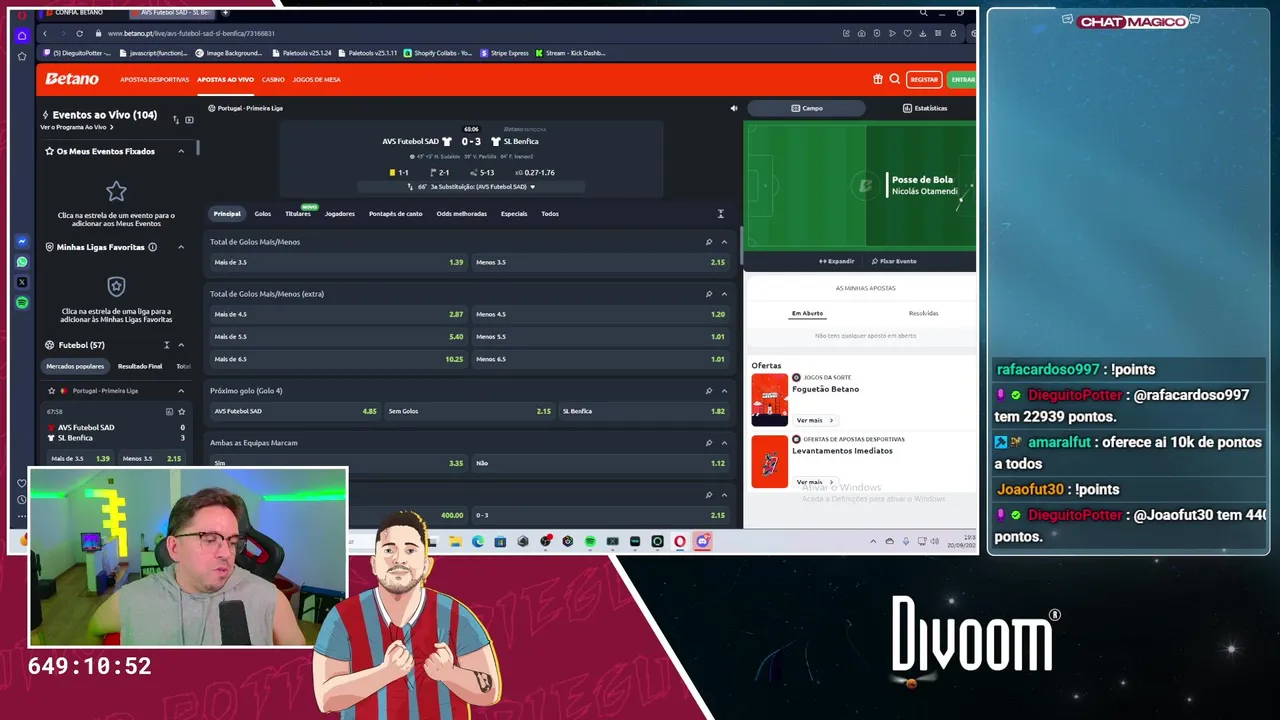
Task: Collapse Portugal - Primeira Liga in sidebar
Action: (x=181, y=391)
